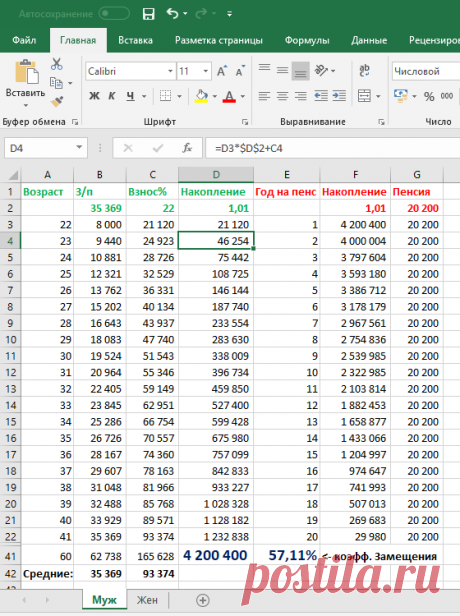
Task: Apply bold with the Ж button
Action: tap(94, 96)
